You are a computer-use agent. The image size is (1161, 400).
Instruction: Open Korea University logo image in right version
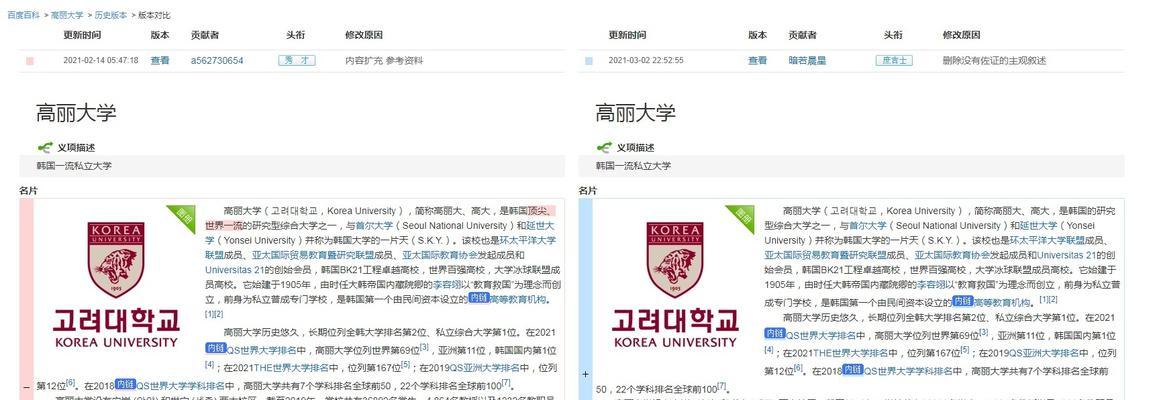(675, 285)
